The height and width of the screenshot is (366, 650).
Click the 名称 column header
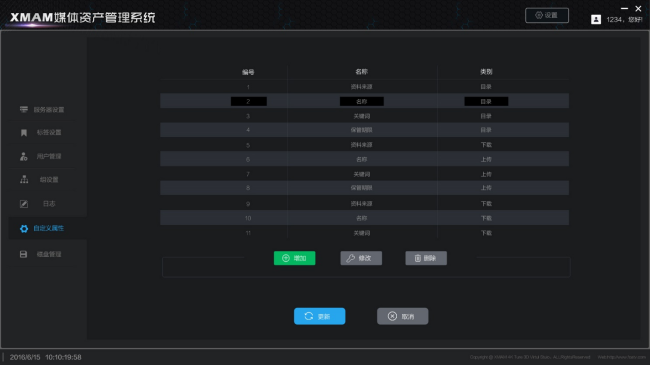click(x=361, y=72)
